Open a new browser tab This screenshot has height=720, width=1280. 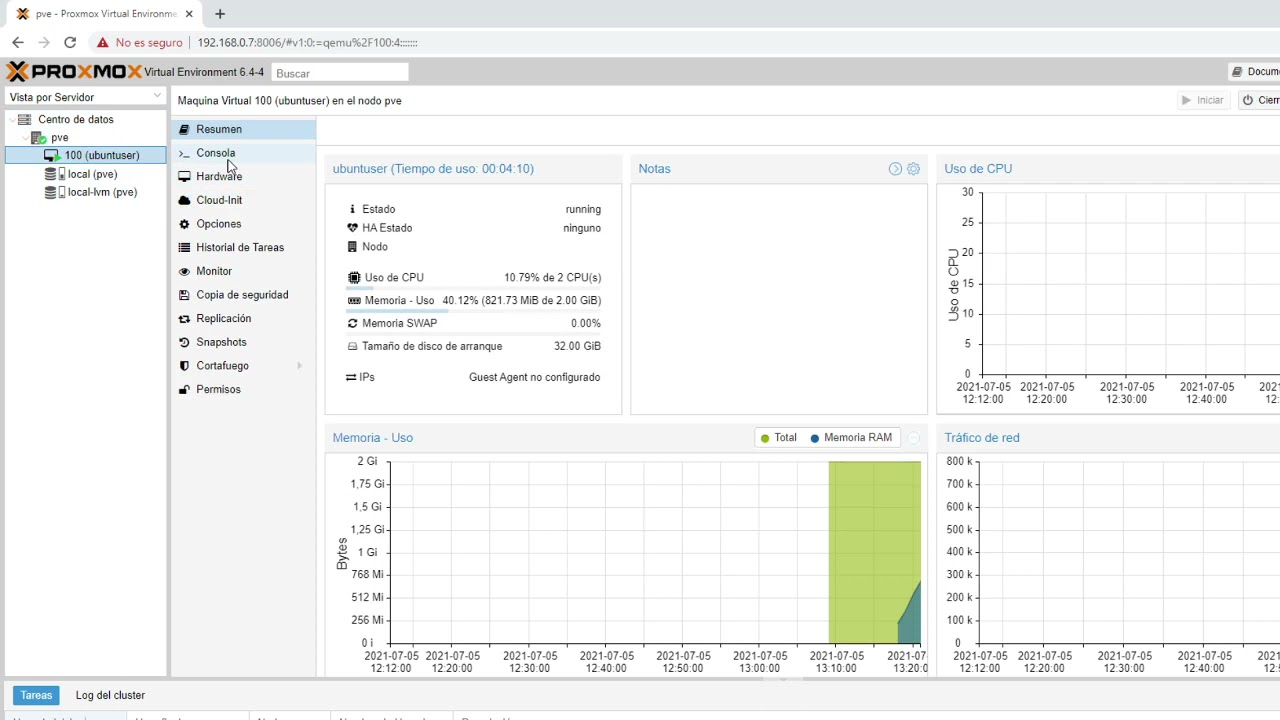[220, 14]
